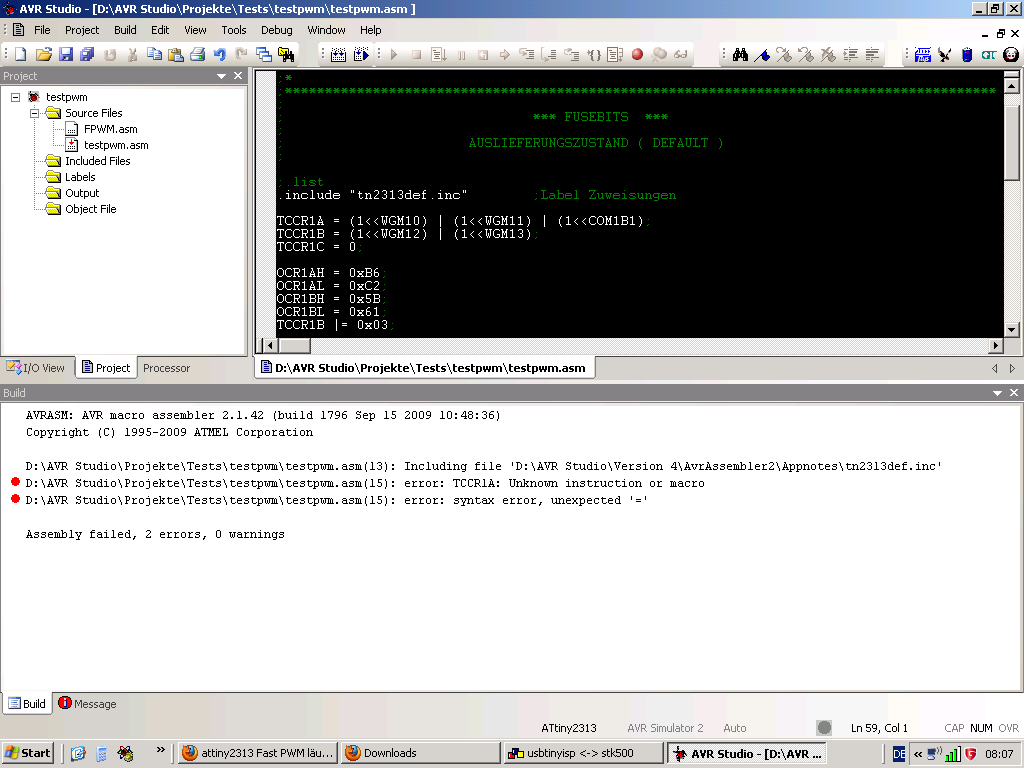This screenshot has width=1024, height=768.
Task: Select the Object File folder
Action: (x=90, y=209)
